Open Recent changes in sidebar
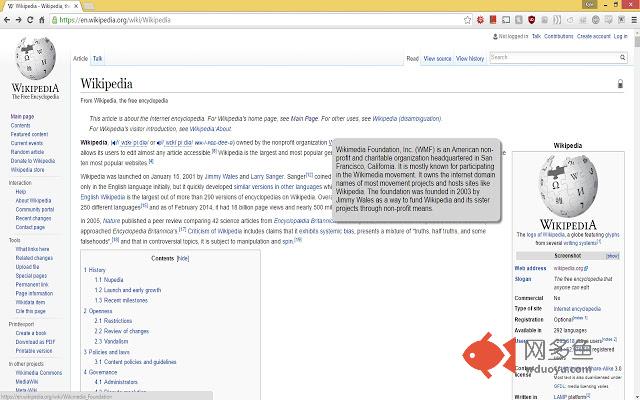Screen dimensions: 640x400 coord(33,218)
